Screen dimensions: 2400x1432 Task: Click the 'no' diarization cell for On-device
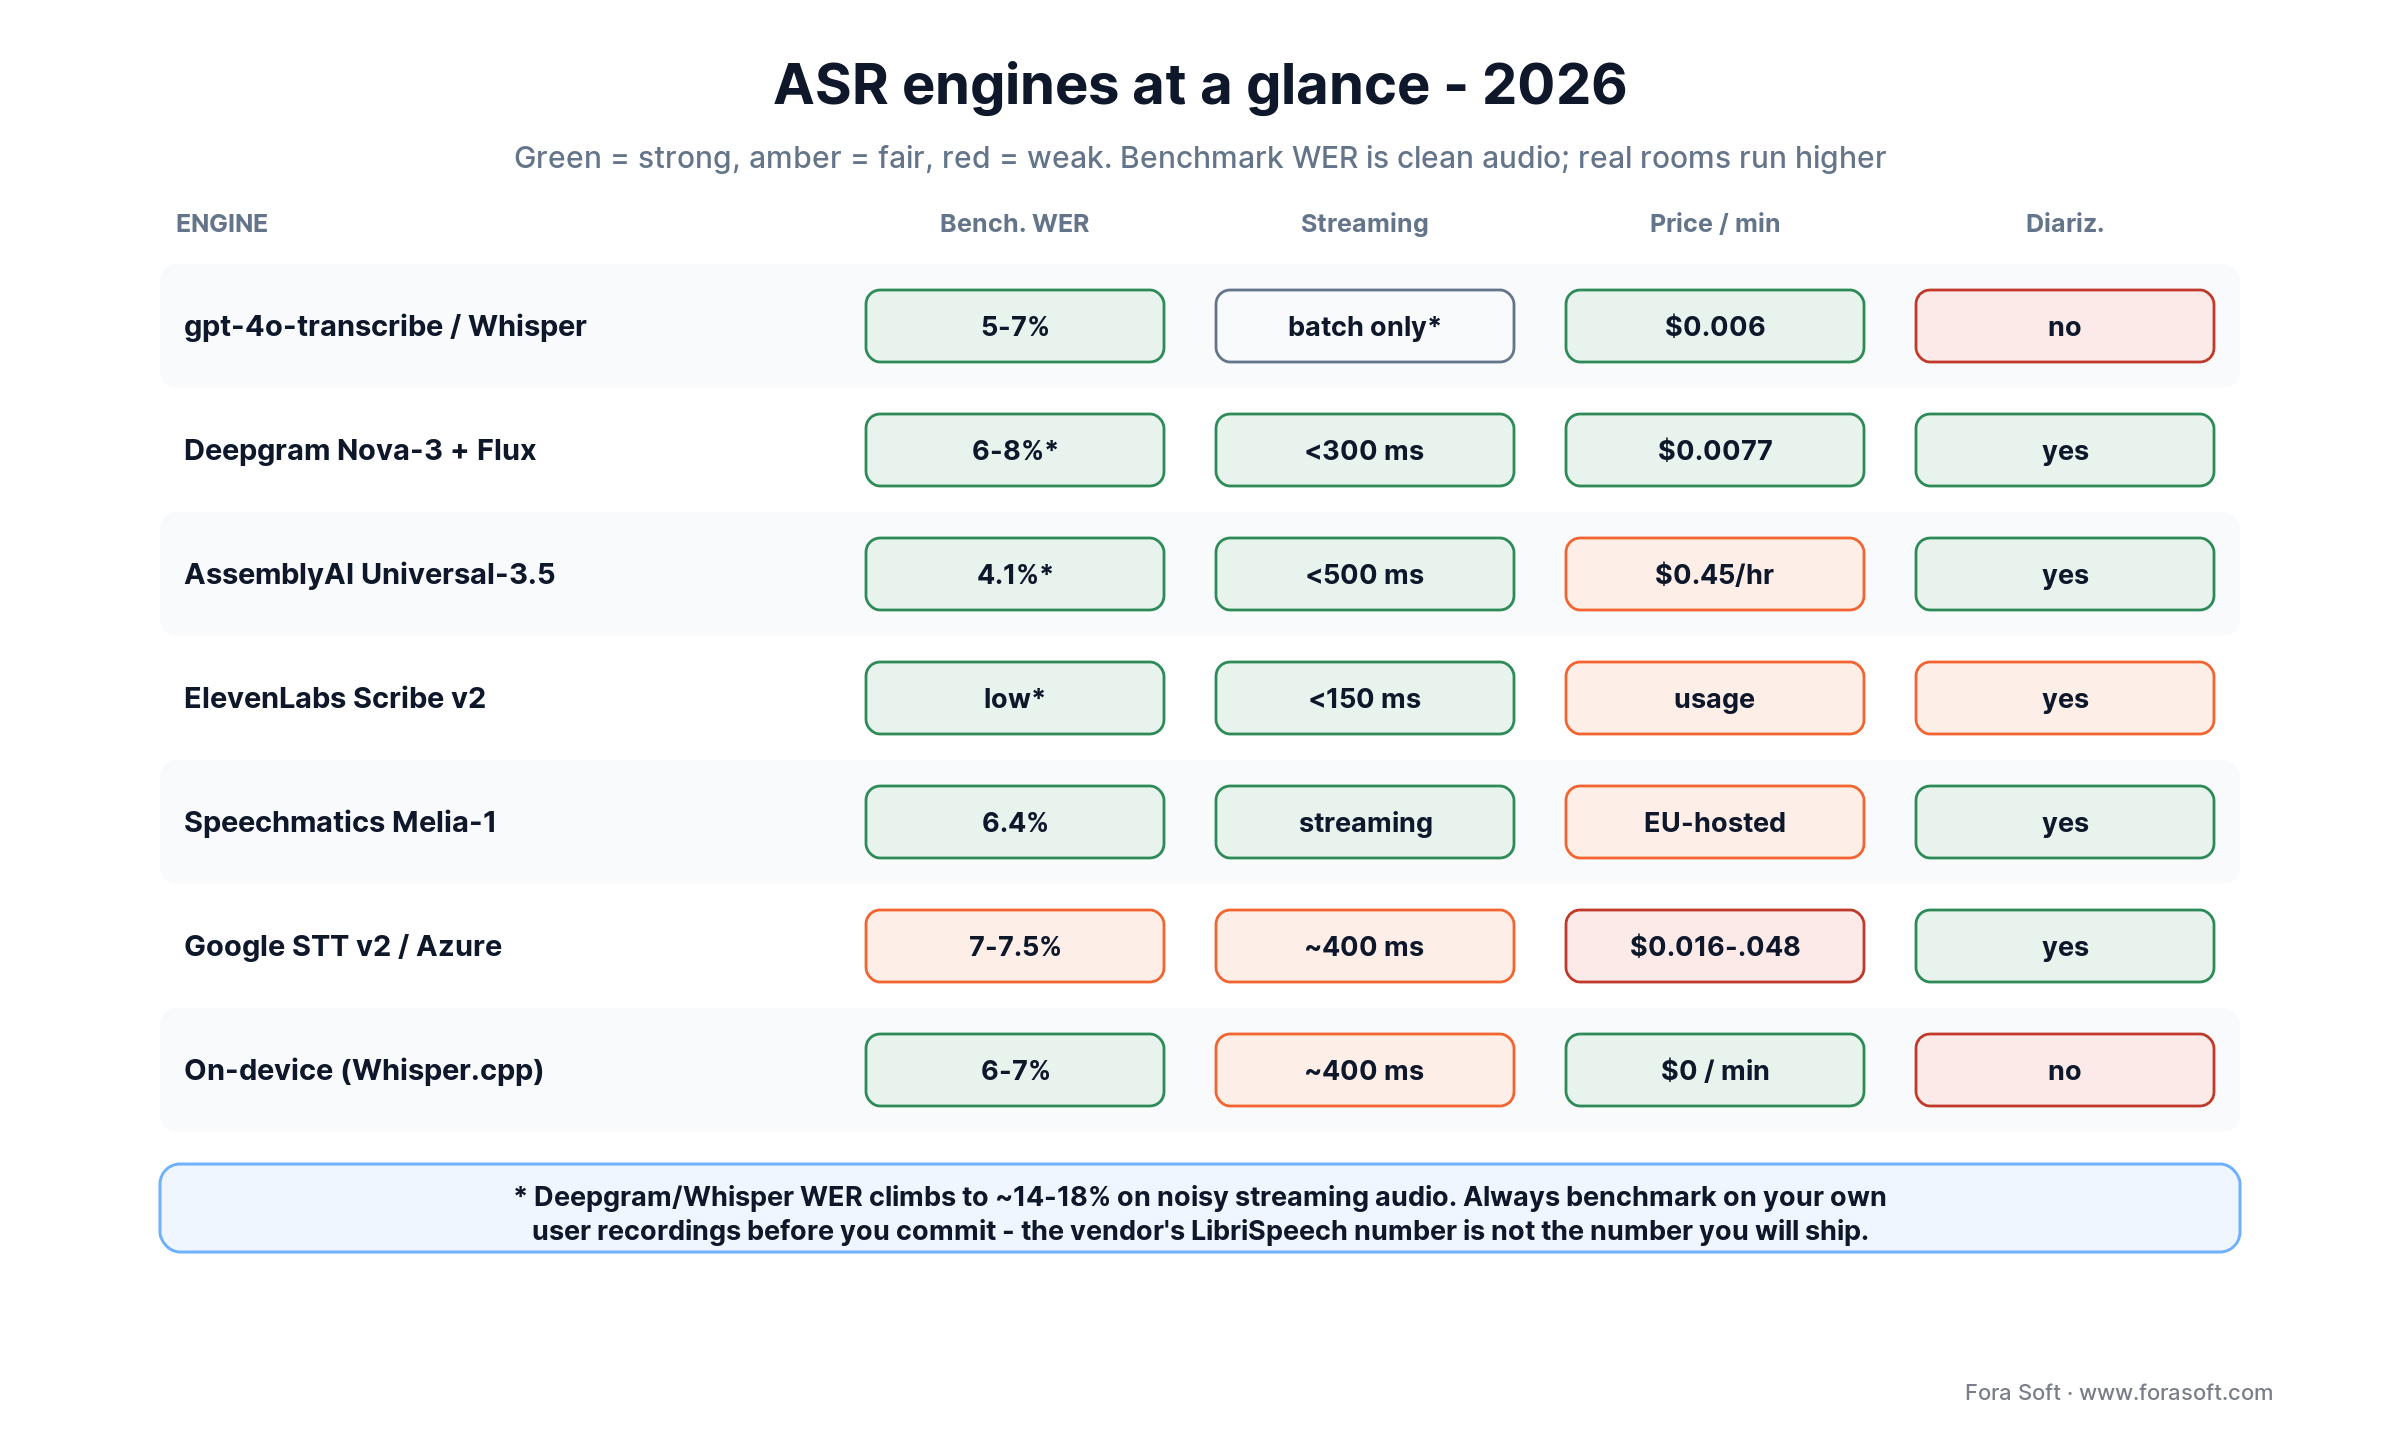point(2065,1070)
